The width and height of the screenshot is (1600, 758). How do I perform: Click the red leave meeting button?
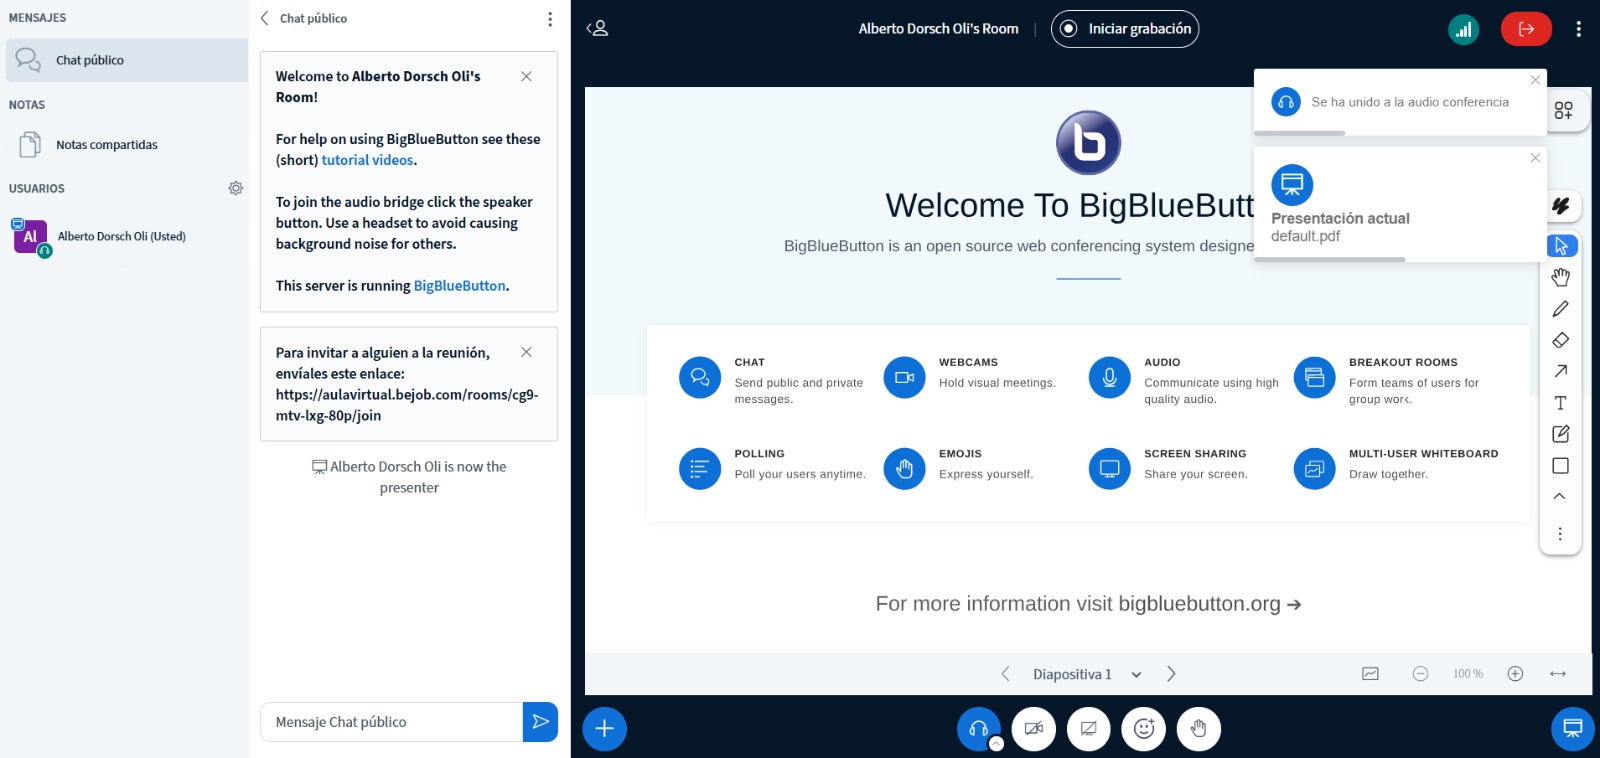click(x=1526, y=29)
